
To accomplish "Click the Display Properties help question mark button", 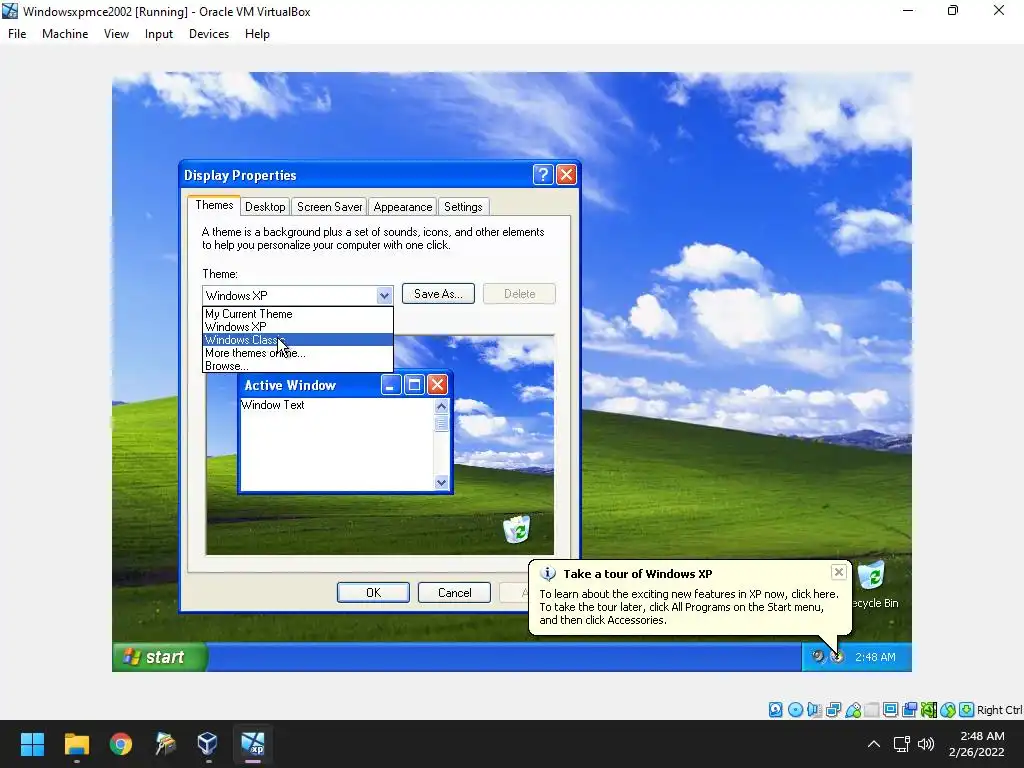I will point(543,174).
